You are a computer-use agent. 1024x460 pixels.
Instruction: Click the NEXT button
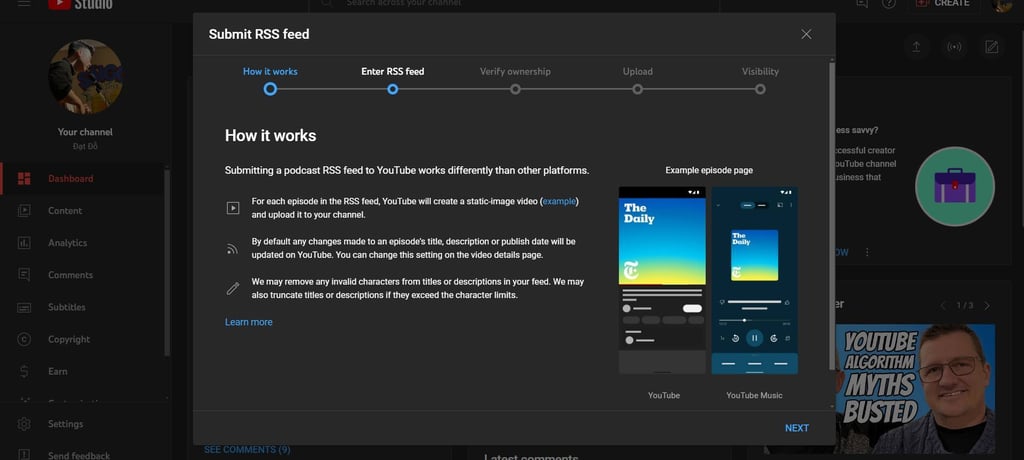tap(797, 428)
